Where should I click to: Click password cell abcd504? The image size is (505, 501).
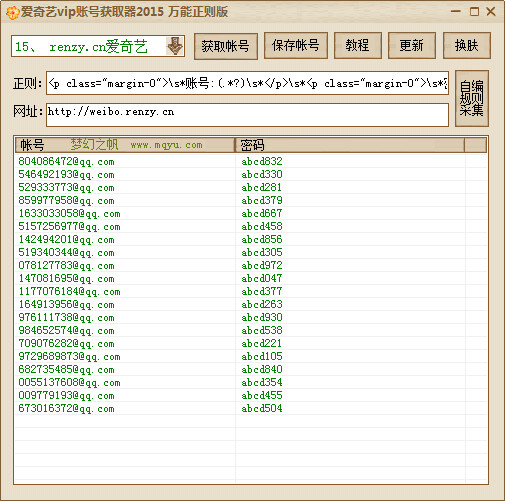click(x=262, y=408)
